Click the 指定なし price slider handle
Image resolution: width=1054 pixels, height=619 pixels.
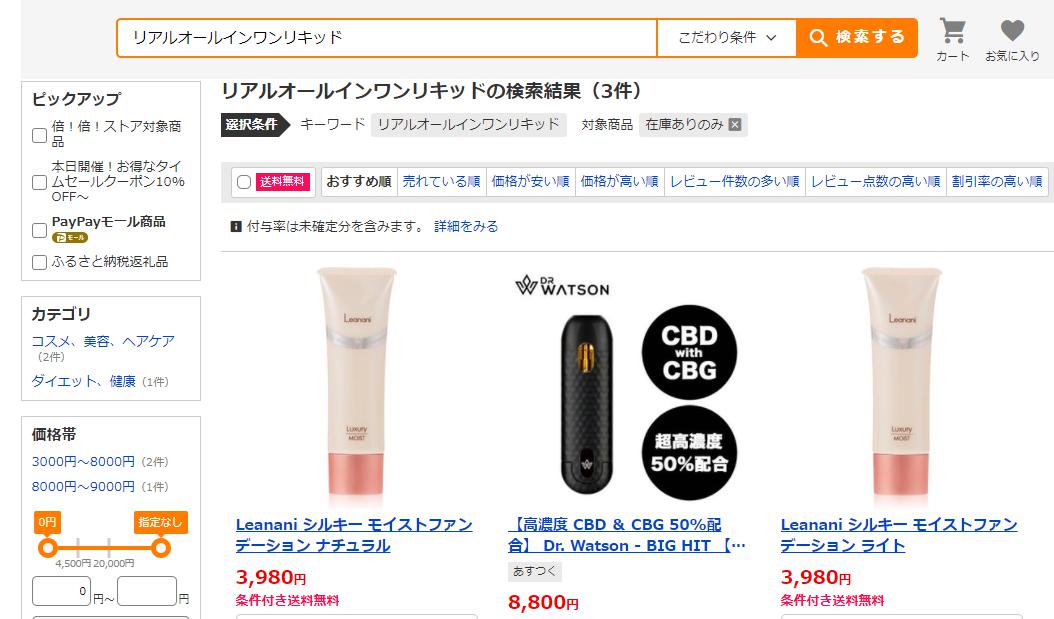pos(161,548)
